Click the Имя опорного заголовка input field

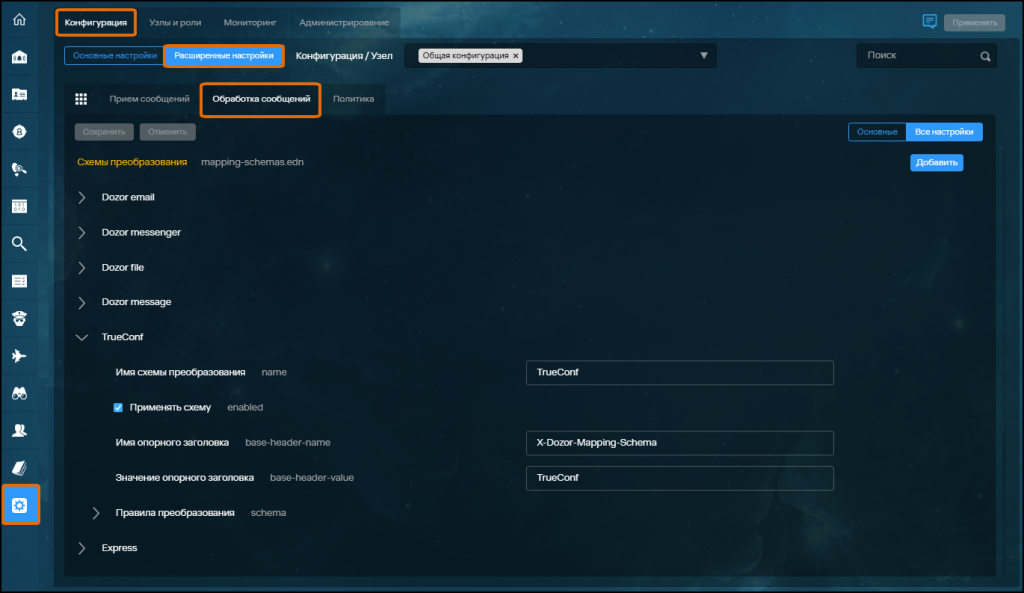pyautogui.click(x=679, y=442)
